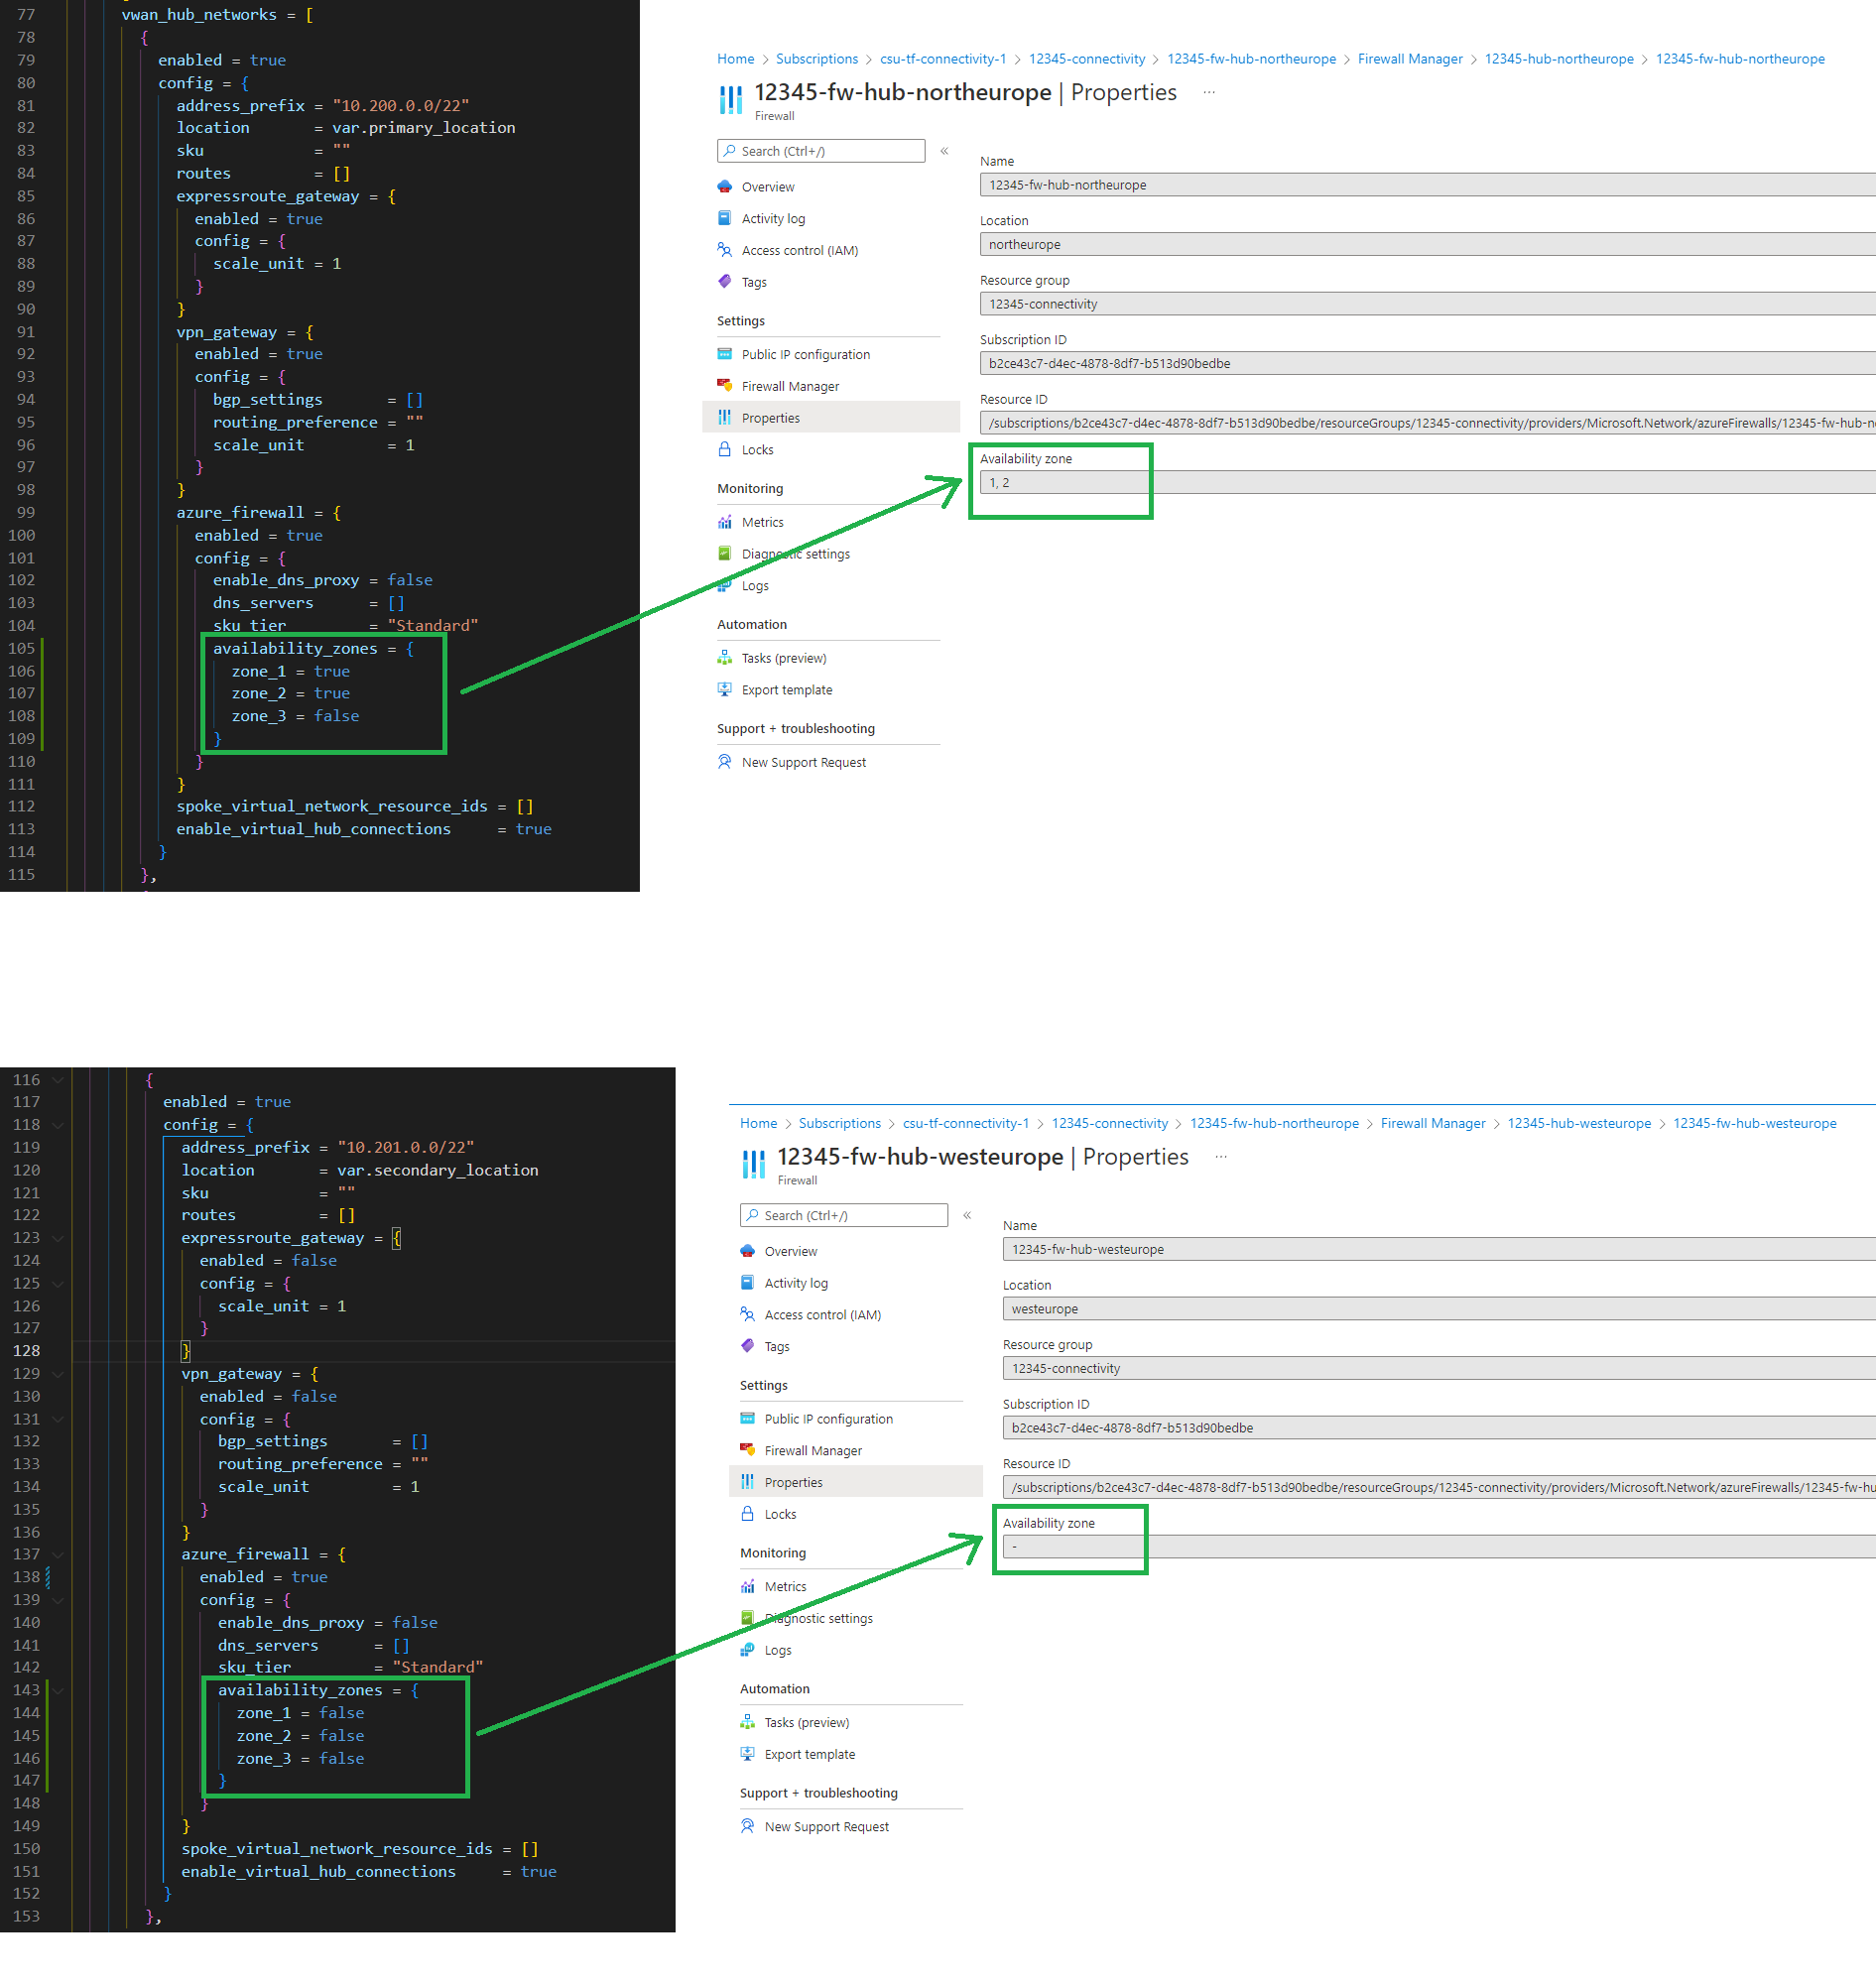
Task: Open Metrics under Monitoring
Action: click(x=764, y=521)
